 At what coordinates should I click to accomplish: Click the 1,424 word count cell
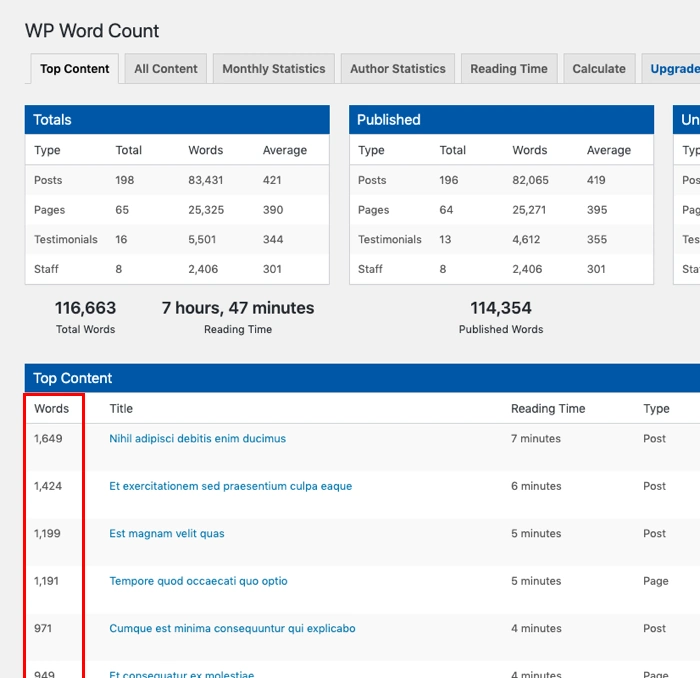click(48, 486)
